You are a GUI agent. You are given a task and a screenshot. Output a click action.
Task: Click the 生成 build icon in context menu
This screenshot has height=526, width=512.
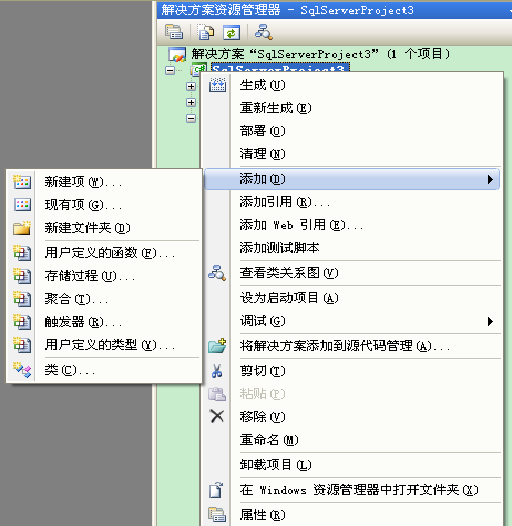217,85
